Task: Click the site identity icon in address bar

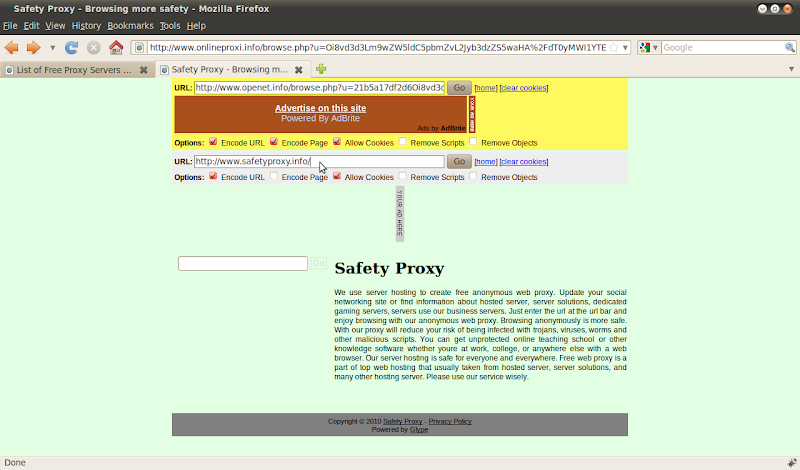Action: [x=139, y=47]
